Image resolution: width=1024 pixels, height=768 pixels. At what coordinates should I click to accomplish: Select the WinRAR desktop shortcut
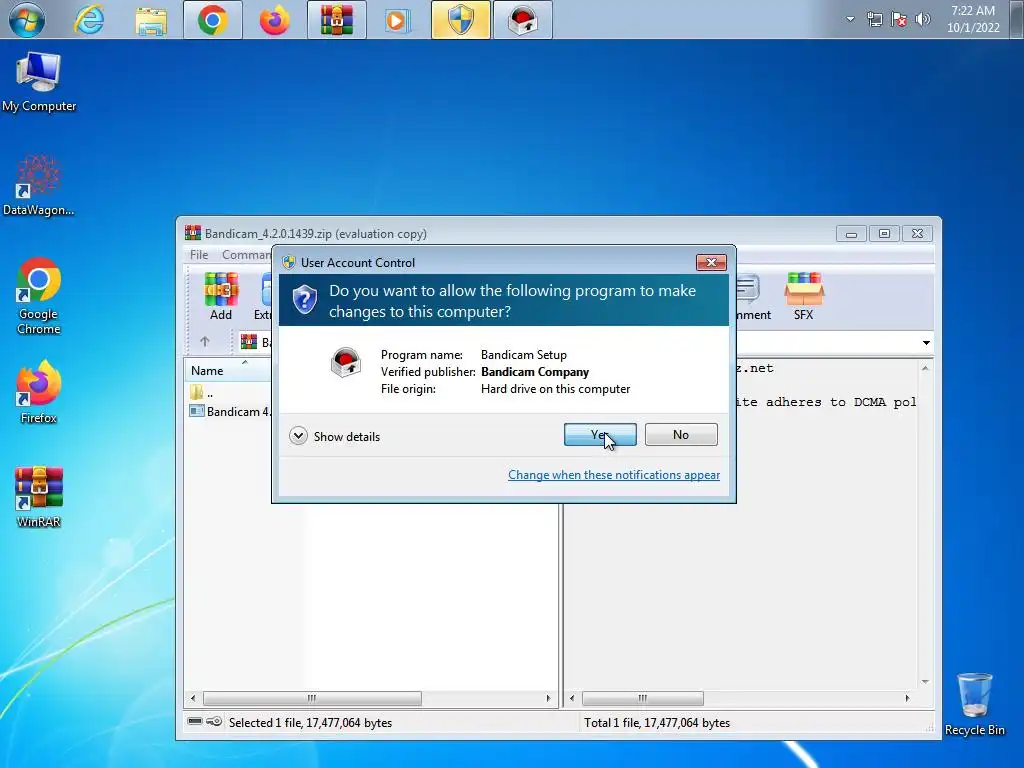(39, 496)
